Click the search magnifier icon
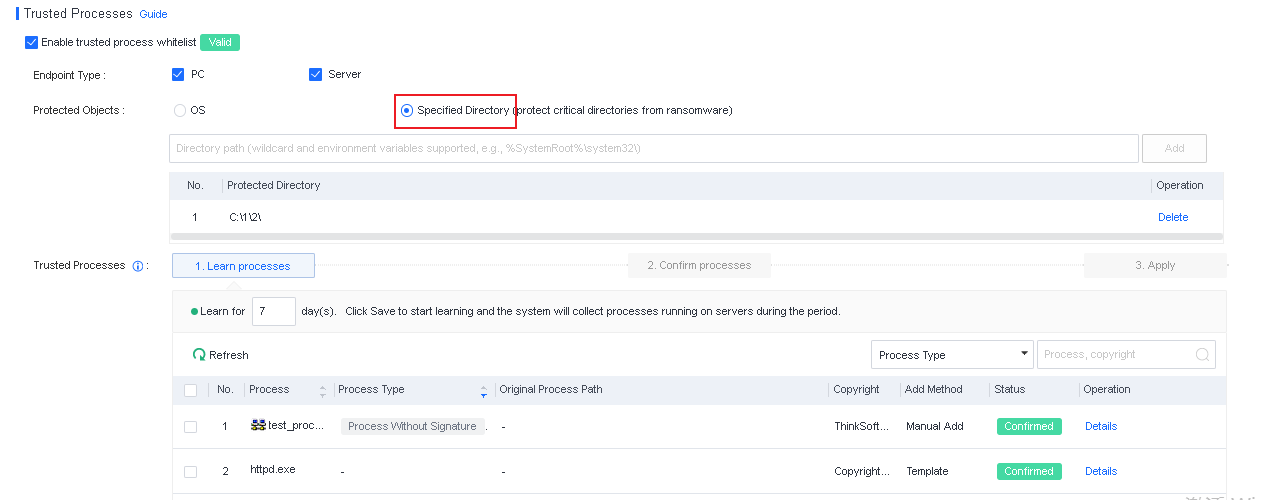 (1202, 355)
